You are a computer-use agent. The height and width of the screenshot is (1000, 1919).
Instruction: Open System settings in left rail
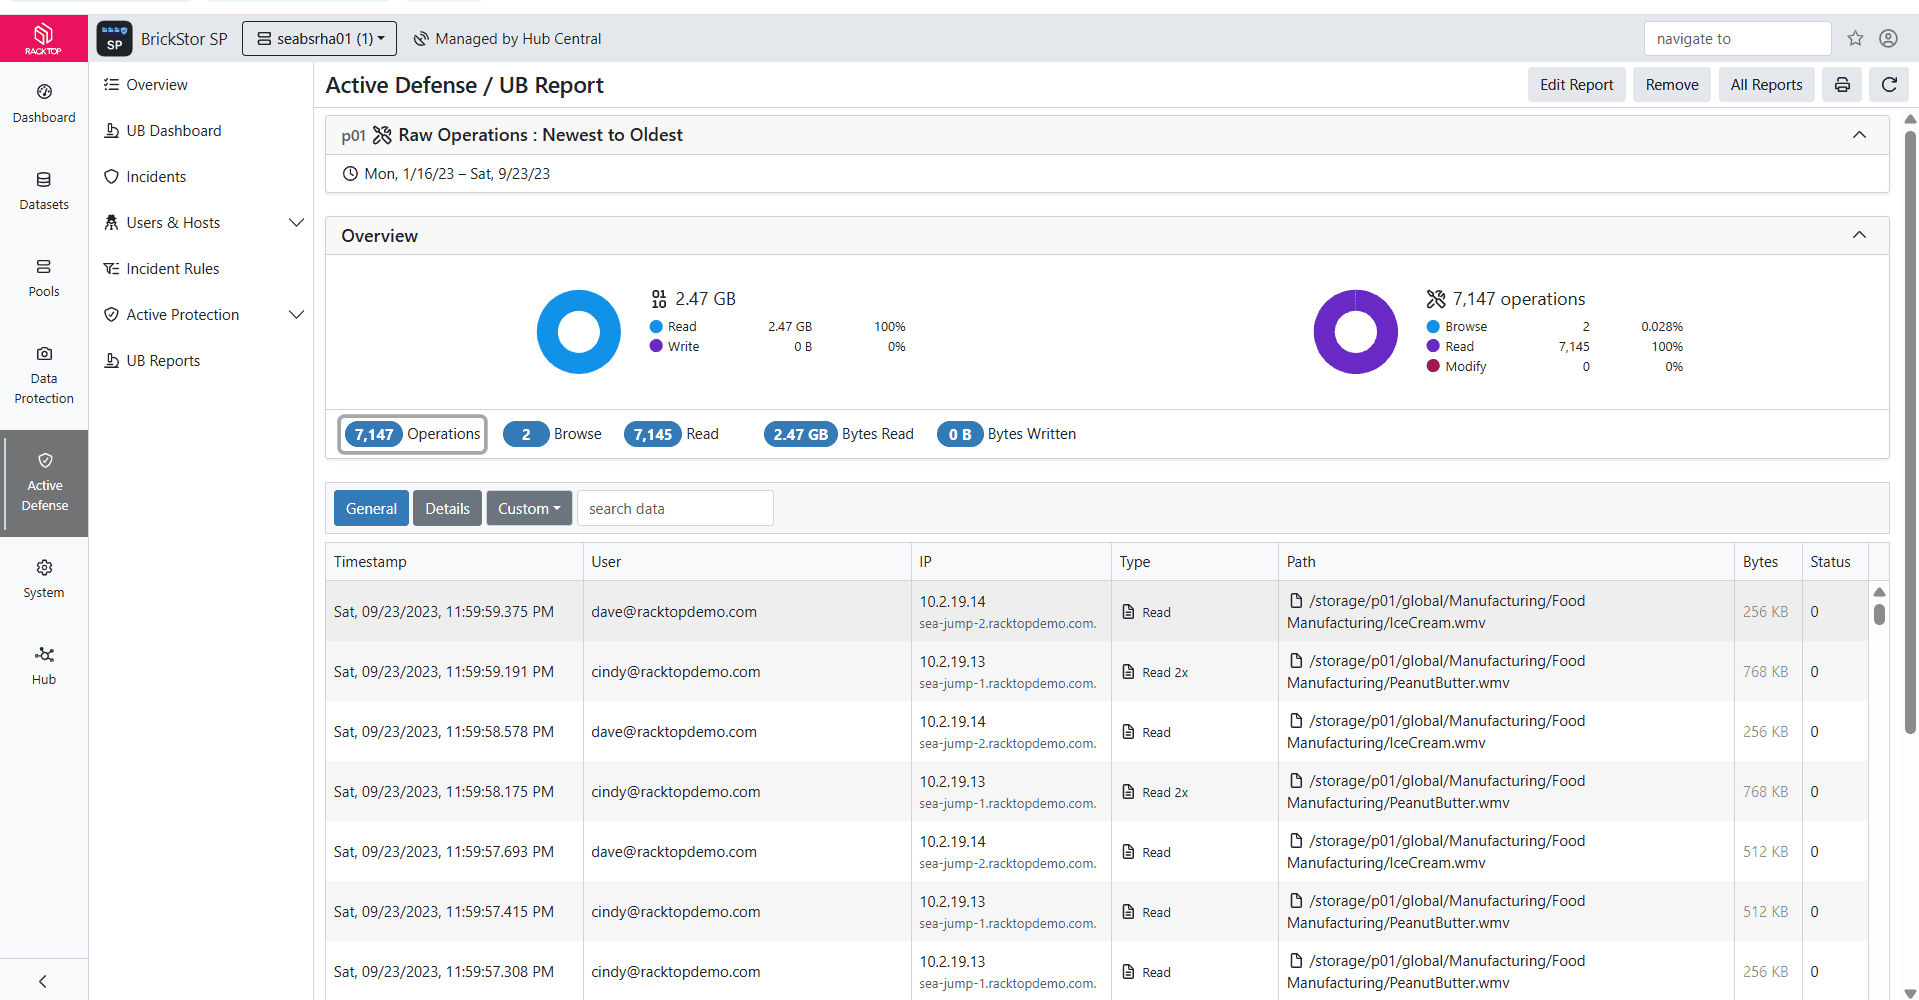coord(44,578)
